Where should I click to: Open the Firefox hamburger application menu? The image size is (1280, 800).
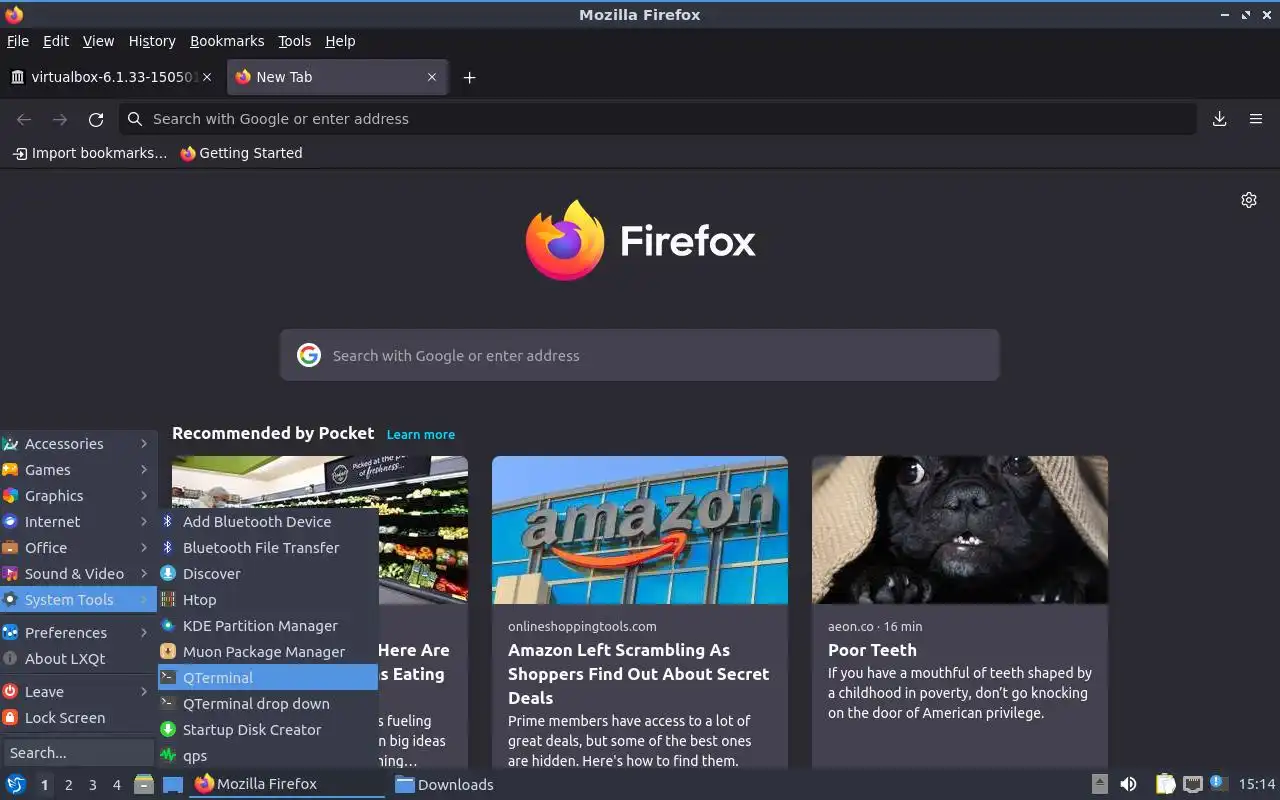click(1256, 119)
